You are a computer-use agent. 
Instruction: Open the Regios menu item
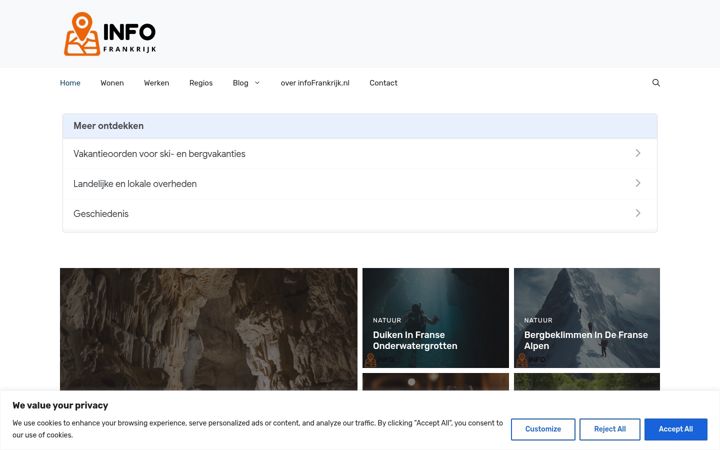point(201,83)
